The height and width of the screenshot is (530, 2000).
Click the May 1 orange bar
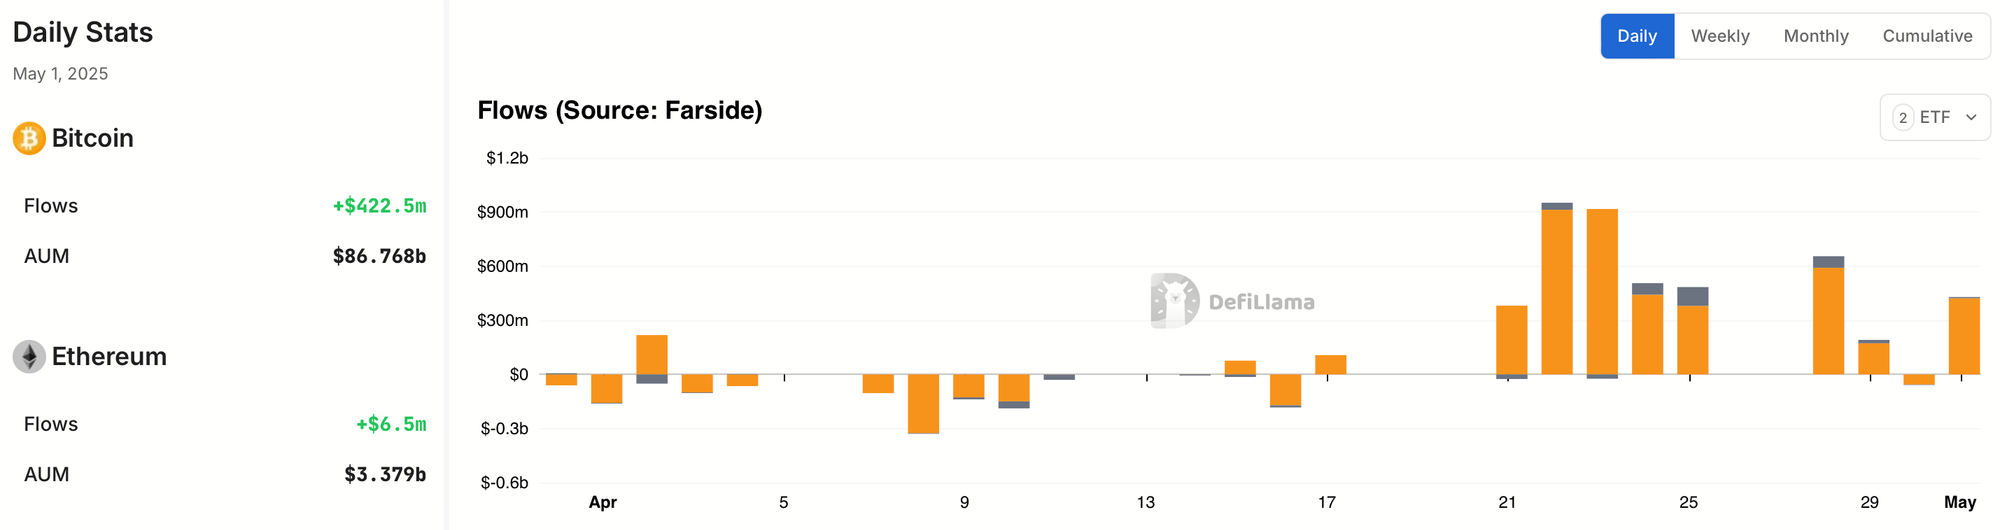(x=1964, y=336)
